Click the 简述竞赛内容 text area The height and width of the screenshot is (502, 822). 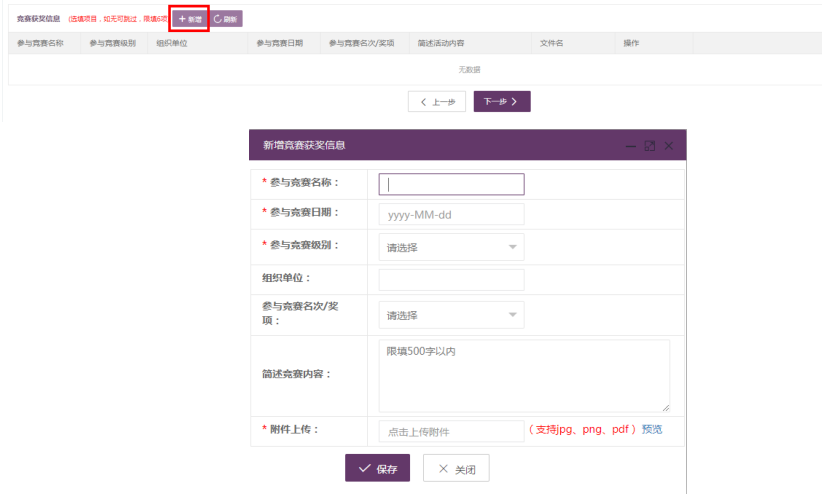coord(524,375)
